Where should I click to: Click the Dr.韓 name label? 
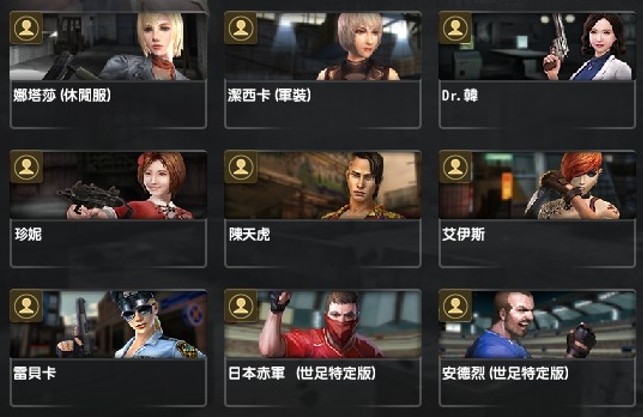[460, 95]
